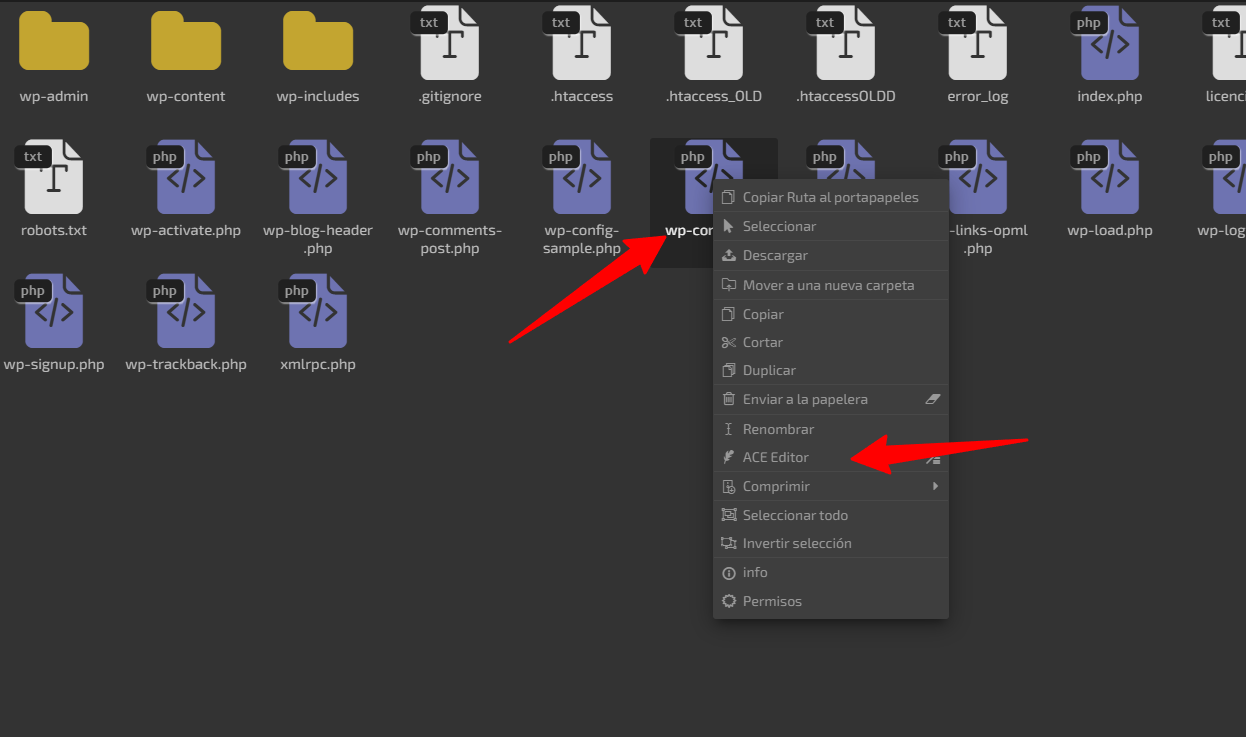
Task: Choose Cortar from the context menu
Action: (830, 342)
